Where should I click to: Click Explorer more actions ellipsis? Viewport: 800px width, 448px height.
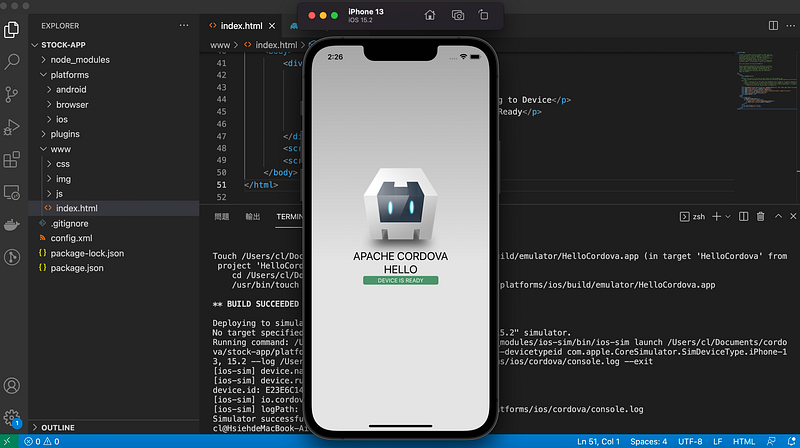click(184, 26)
